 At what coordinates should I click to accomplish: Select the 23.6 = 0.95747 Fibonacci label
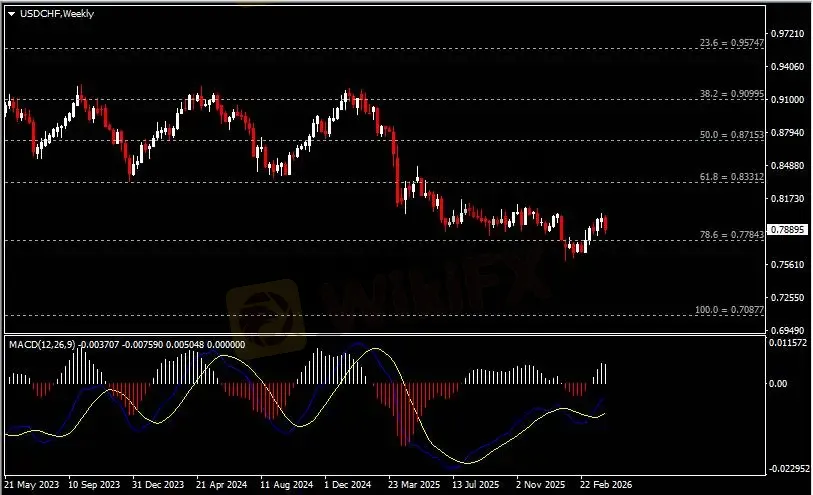tap(731, 44)
